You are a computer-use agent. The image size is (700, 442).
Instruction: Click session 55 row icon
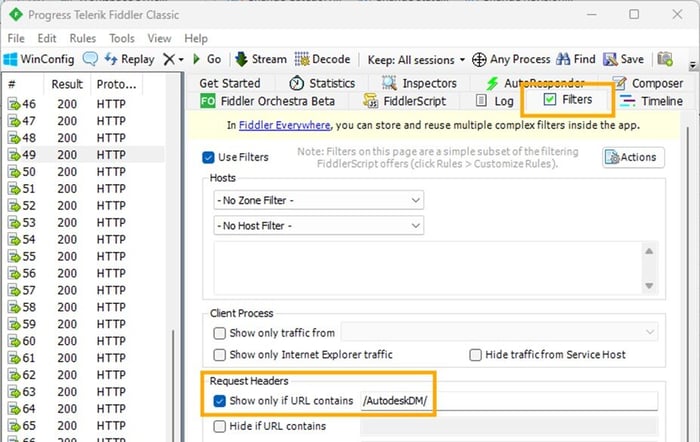tap(14, 257)
